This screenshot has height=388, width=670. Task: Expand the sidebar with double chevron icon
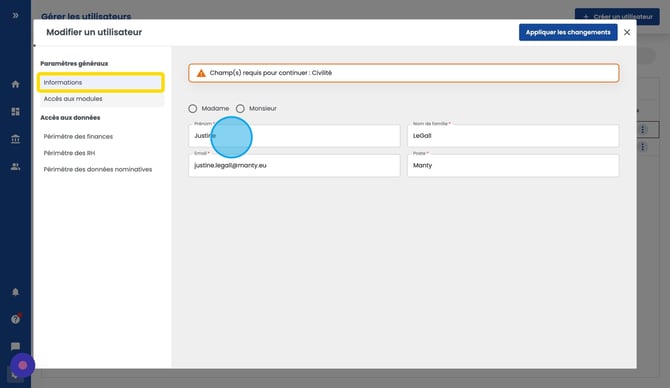(15, 15)
